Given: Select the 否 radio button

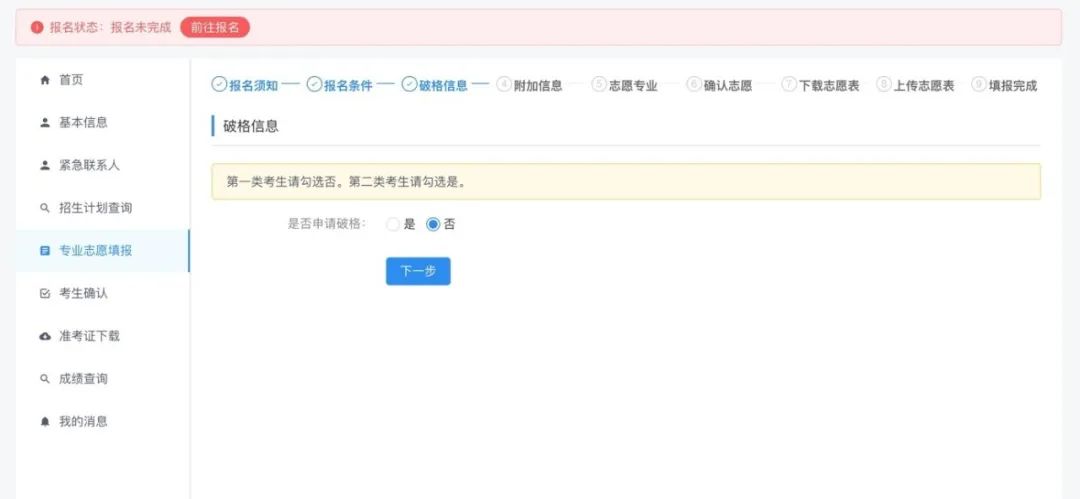Looking at the screenshot, I should click(x=433, y=225).
